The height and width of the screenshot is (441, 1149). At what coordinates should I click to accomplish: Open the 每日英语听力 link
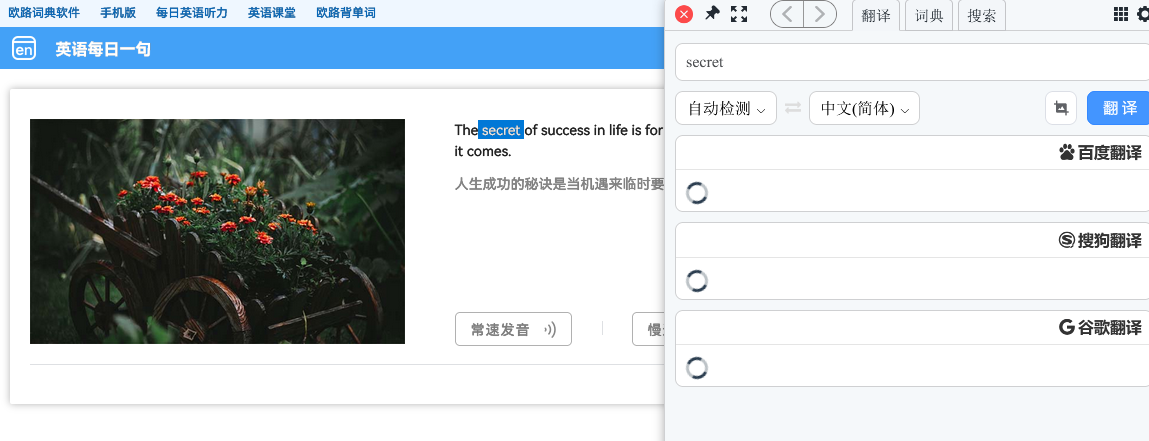[x=192, y=12]
